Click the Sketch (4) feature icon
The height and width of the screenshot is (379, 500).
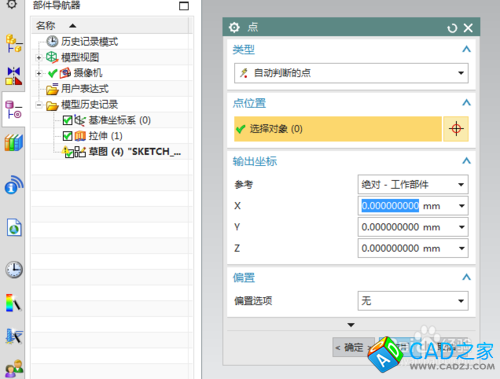80,152
